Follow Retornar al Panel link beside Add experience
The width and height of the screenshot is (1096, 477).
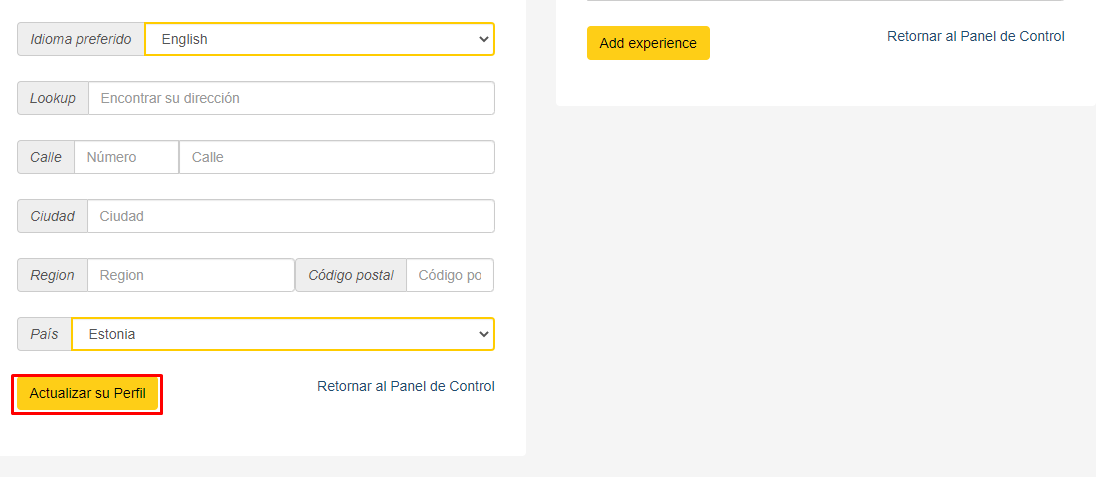coord(976,36)
